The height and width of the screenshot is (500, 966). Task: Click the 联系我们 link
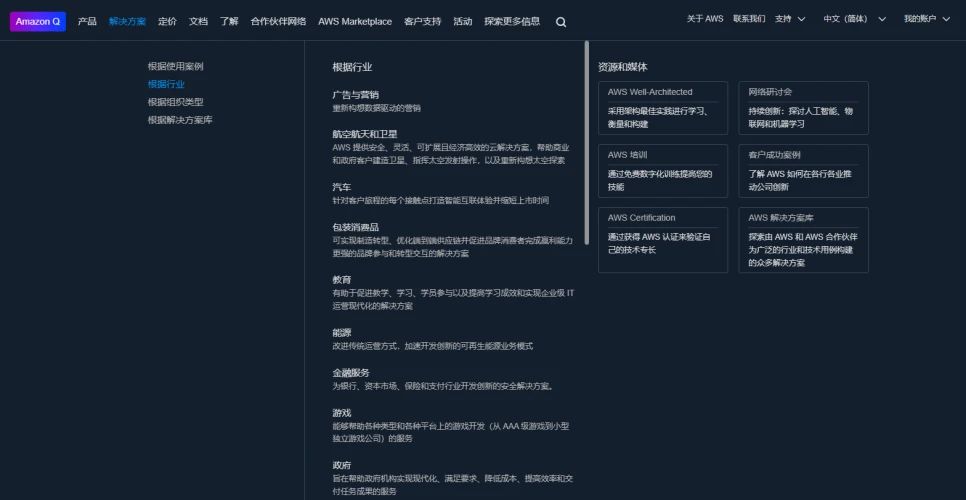pos(749,19)
